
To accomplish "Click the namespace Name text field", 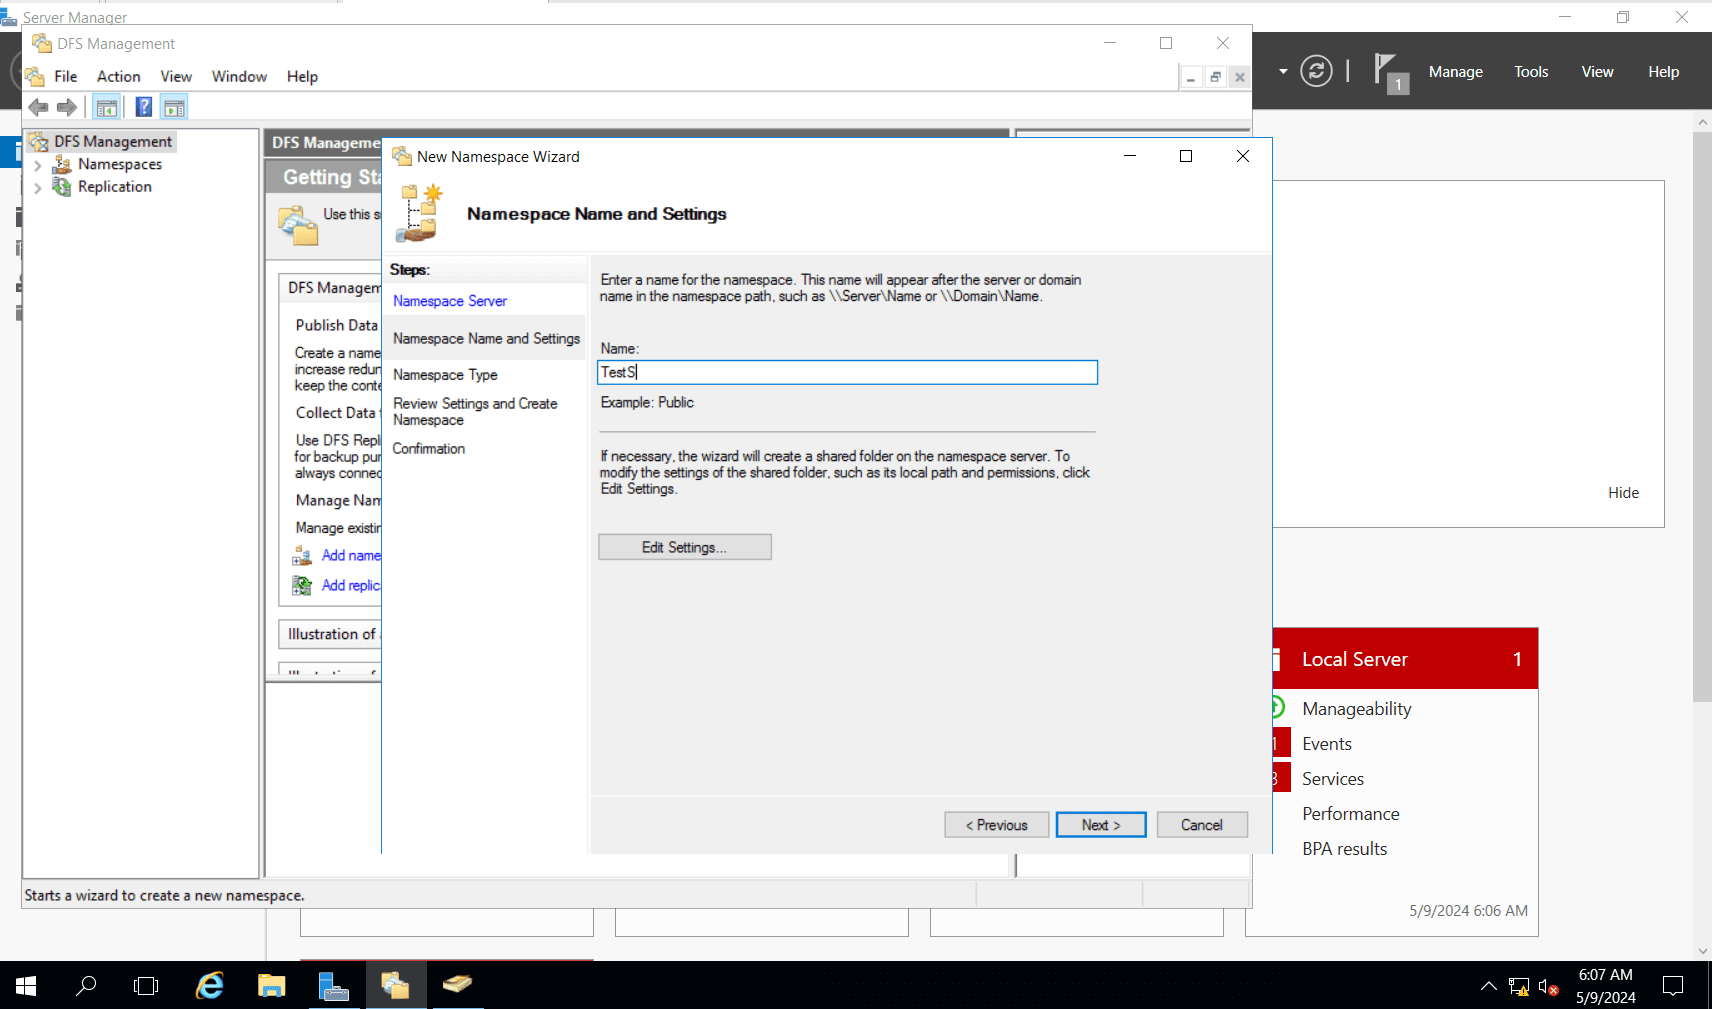I will pos(847,373).
